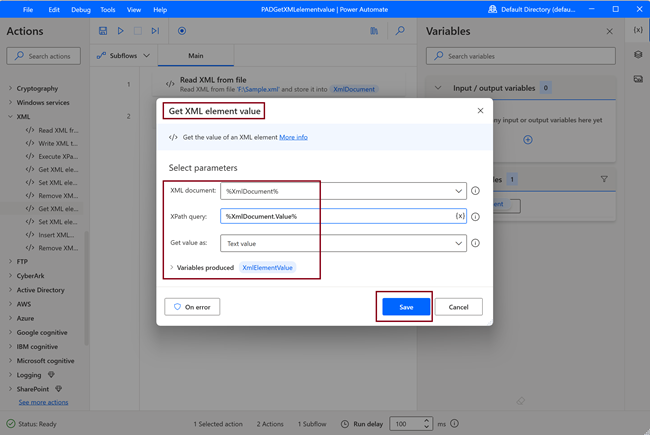Image resolution: width=650 pixels, height=435 pixels.
Task: Click the eraser icon below variables
Action: (521, 401)
